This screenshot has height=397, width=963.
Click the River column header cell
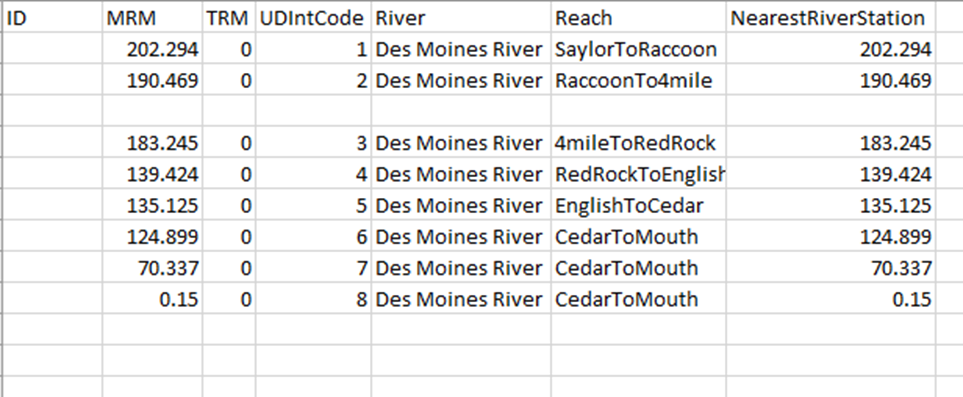[461, 18]
